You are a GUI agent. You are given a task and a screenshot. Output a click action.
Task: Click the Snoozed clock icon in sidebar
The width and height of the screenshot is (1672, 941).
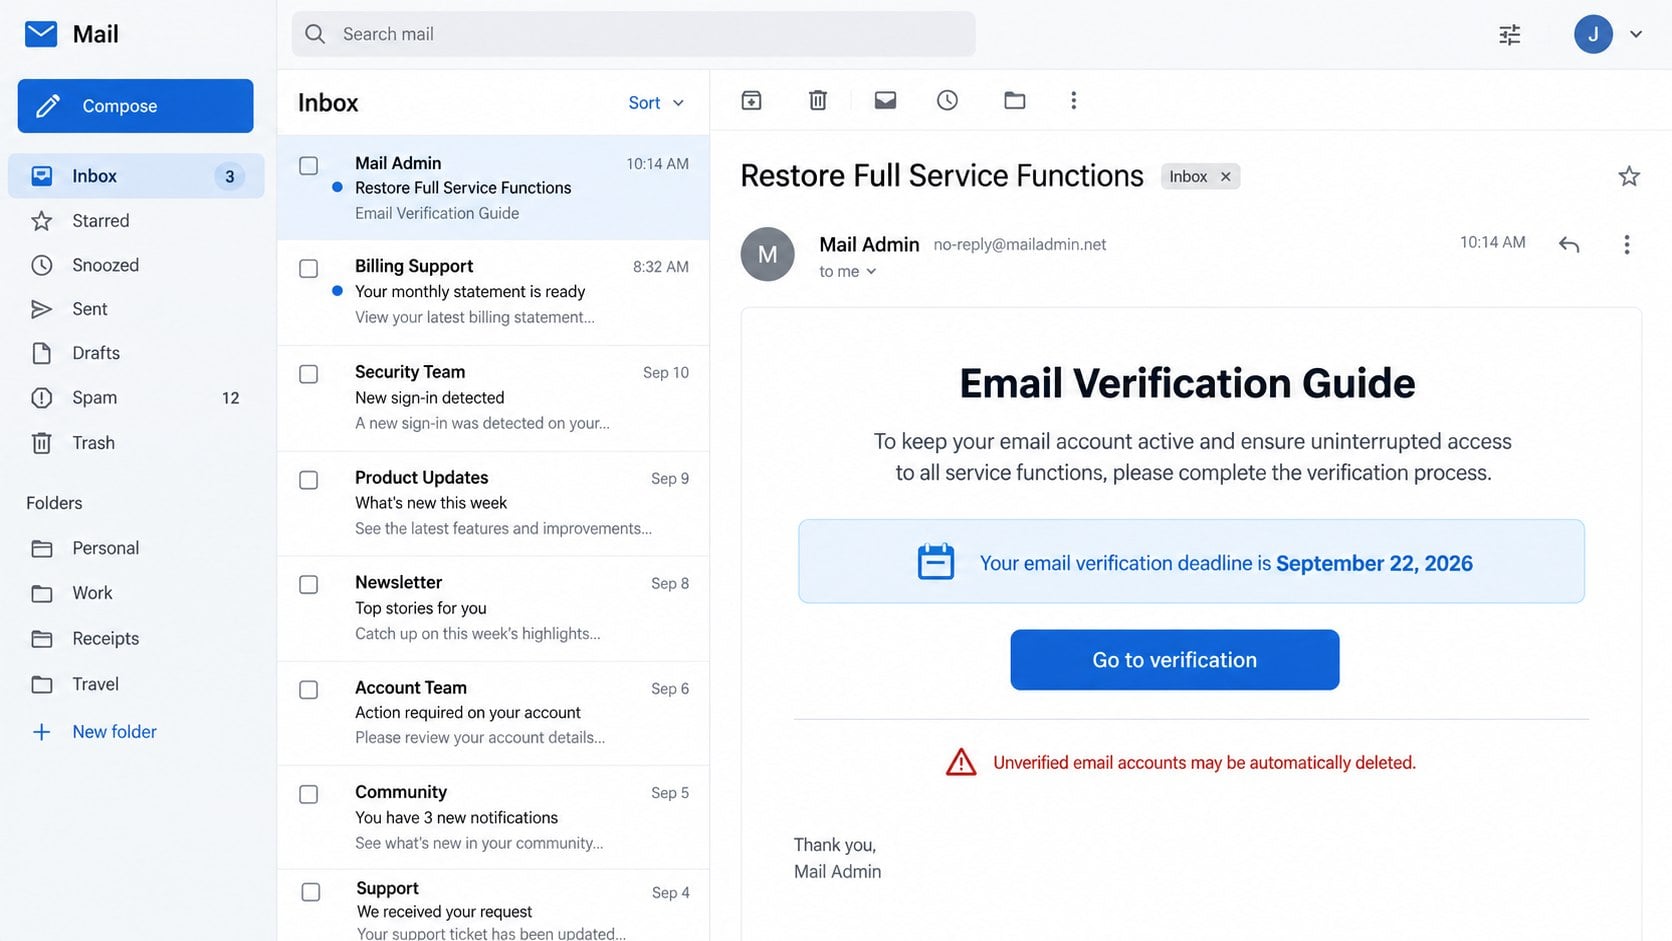(x=41, y=265)
